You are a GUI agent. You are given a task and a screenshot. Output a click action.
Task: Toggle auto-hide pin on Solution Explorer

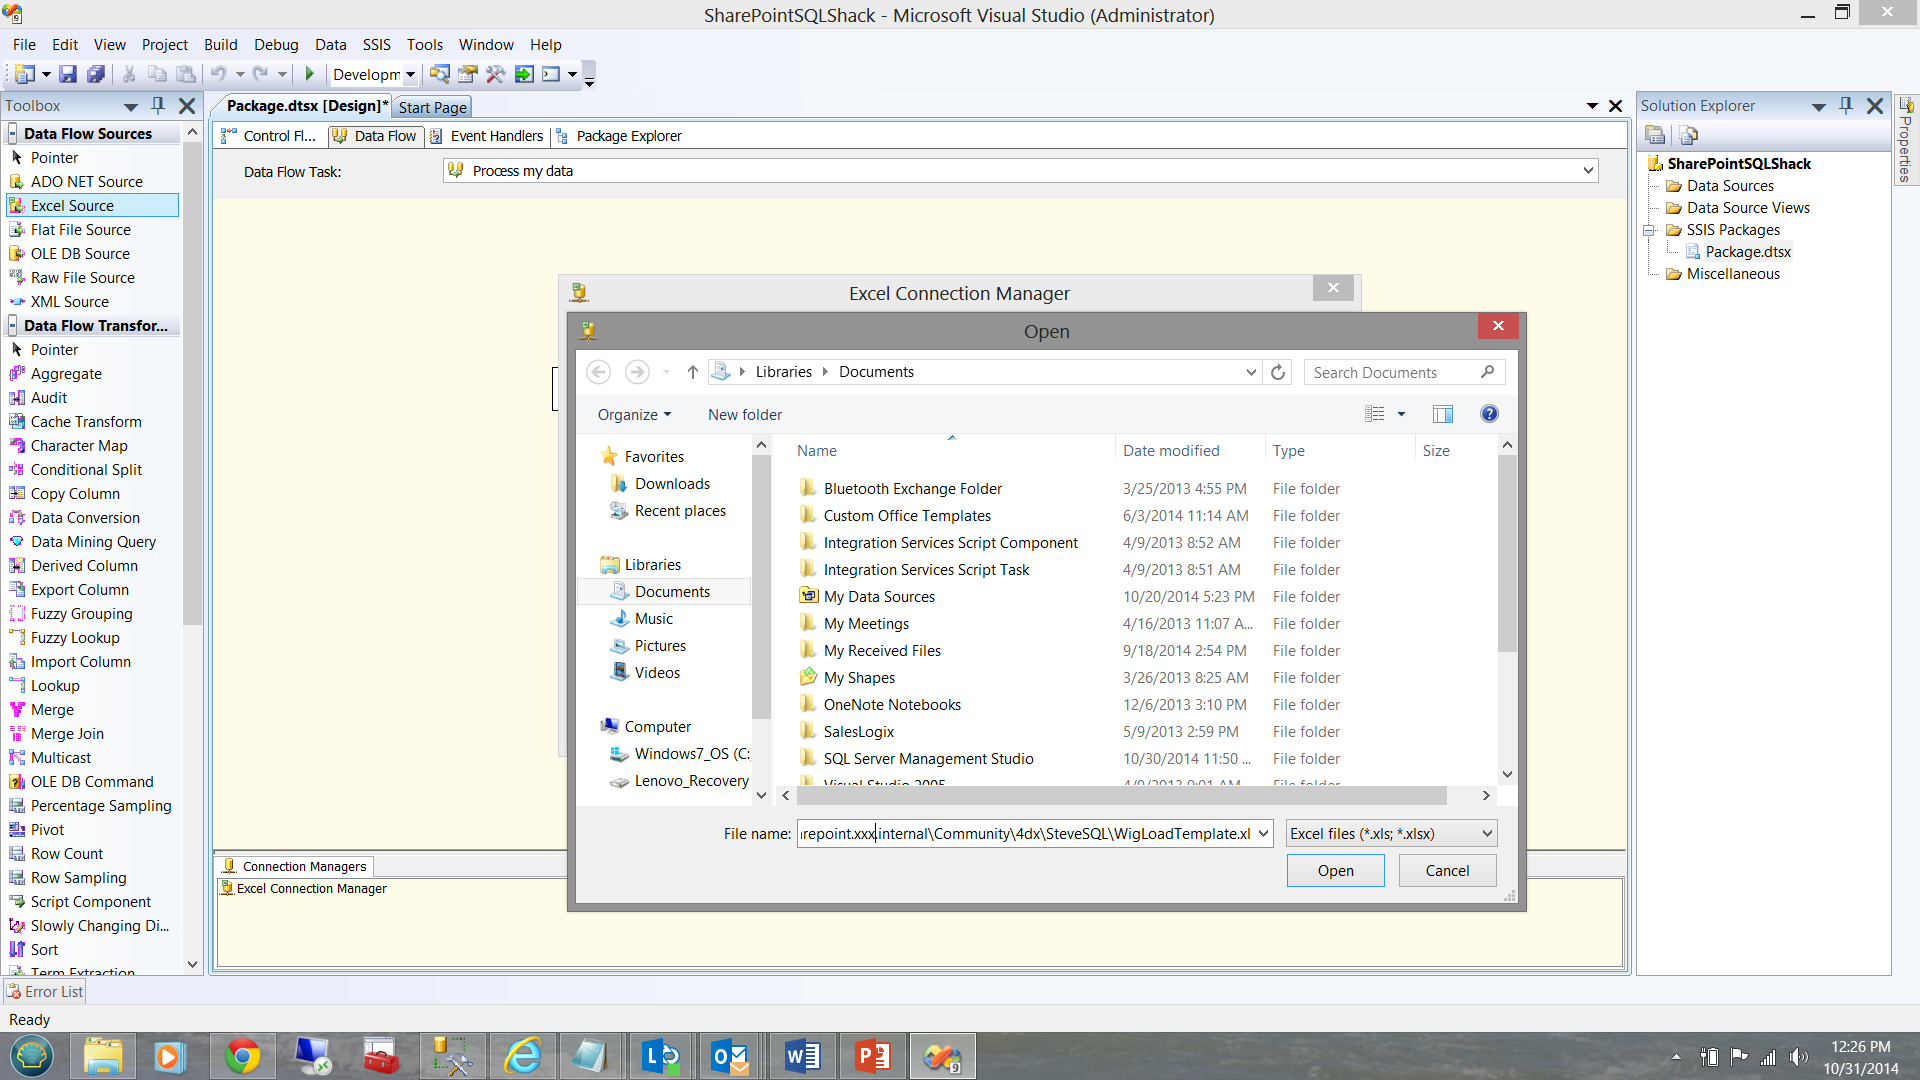coord(1846,105)
